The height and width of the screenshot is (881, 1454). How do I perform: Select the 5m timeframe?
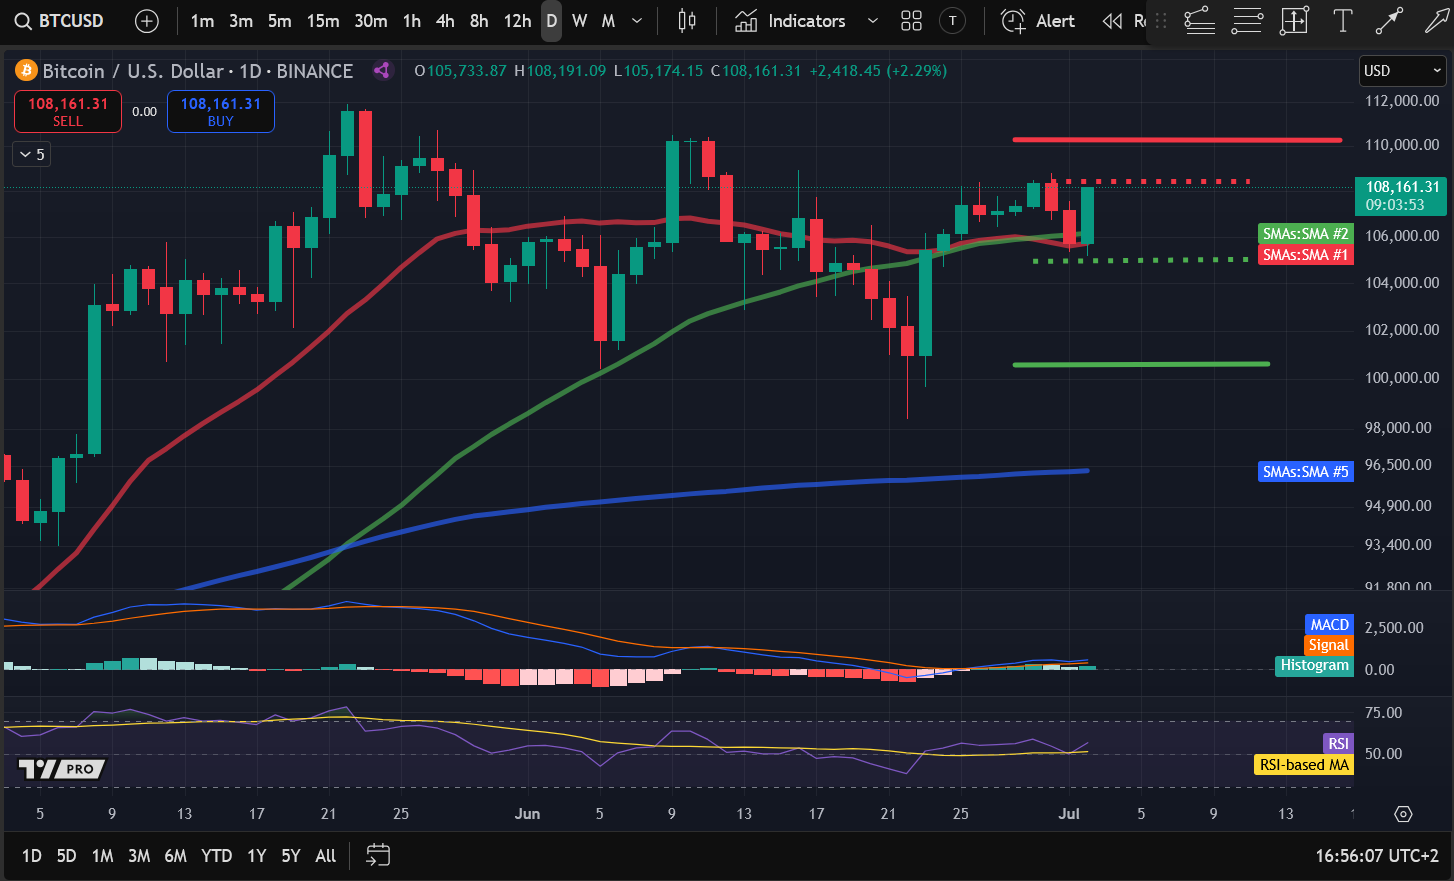280,21
